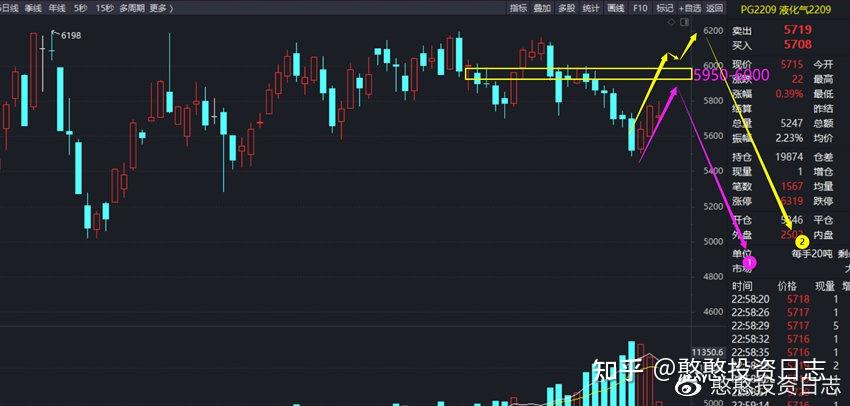
Task: Toggle the 多股 multi-stock view
Action: [567, 7]
